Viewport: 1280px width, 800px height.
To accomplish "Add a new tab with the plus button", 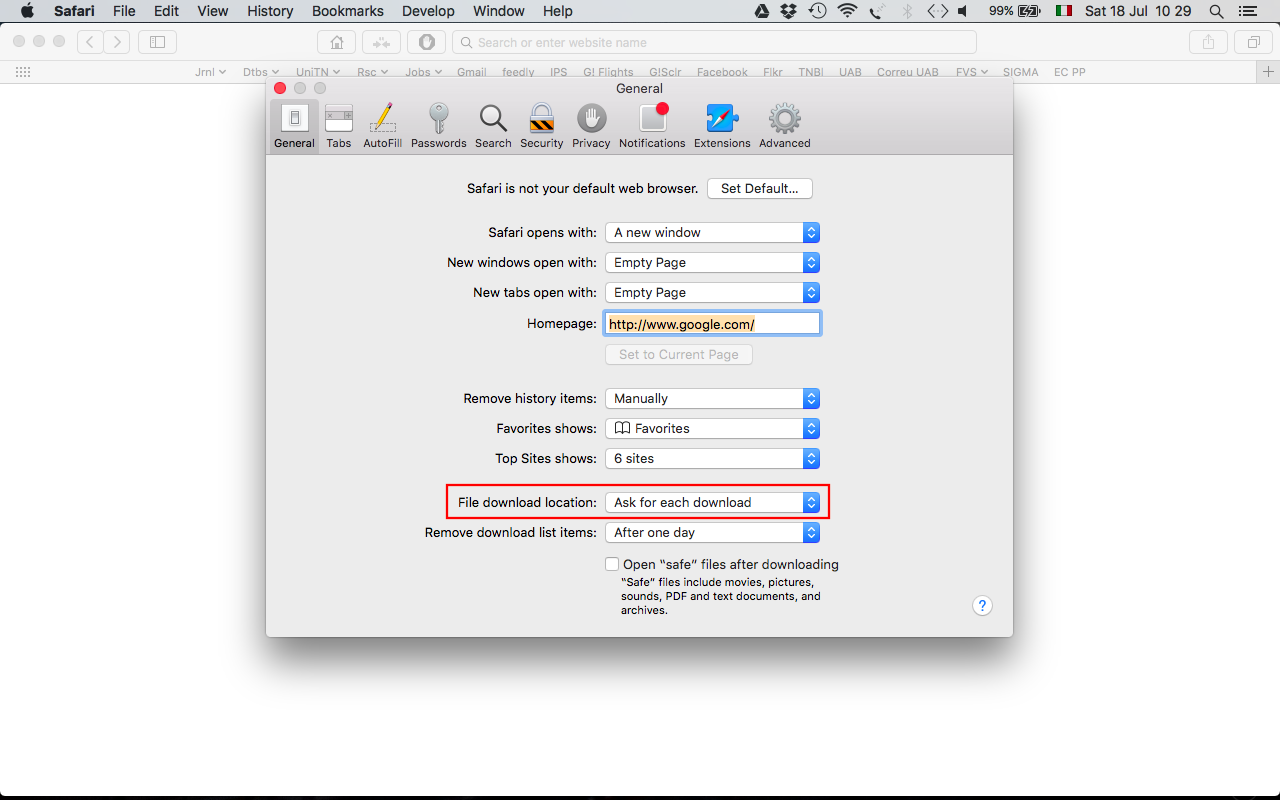I will click(1268, 72).
